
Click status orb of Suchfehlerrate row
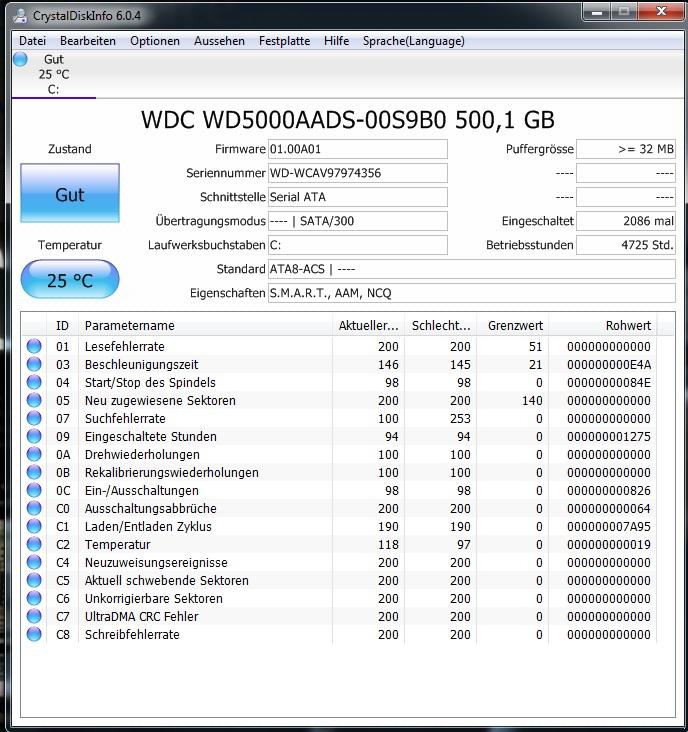[x=34, y=418]
